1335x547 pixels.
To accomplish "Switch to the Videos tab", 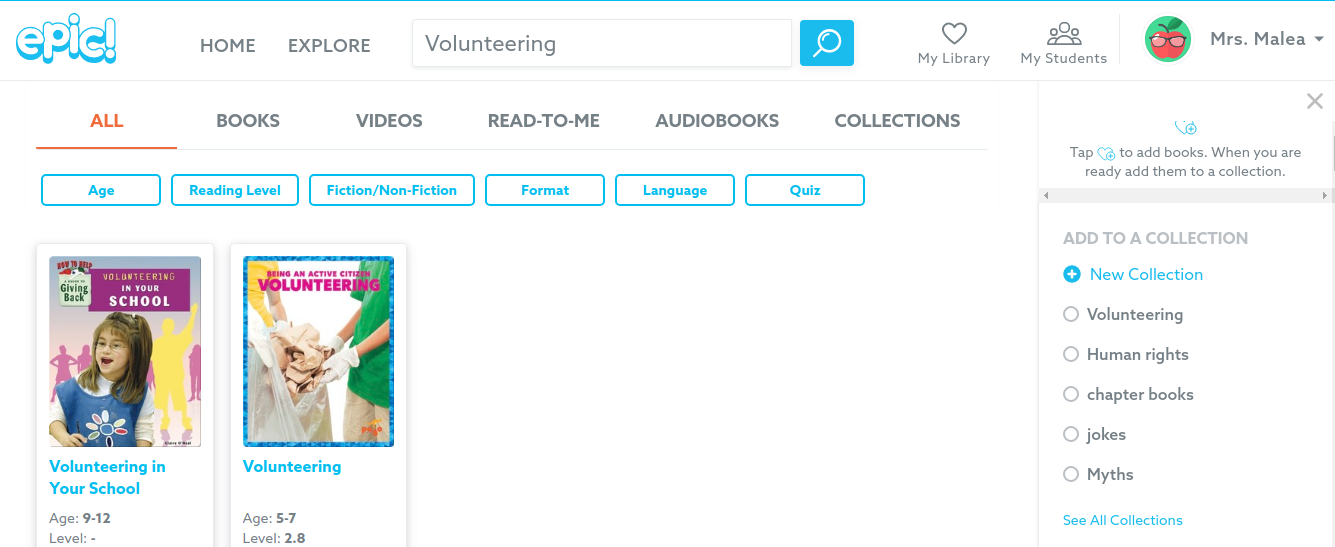I will (x=389, y=121).
